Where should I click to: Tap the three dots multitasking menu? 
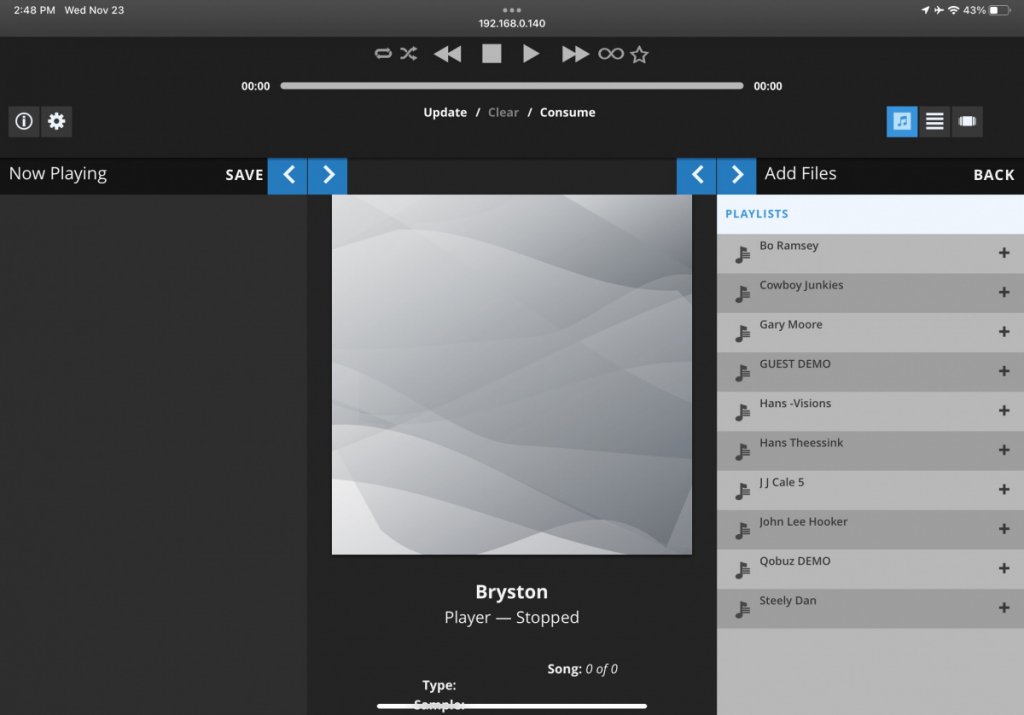click(x=512, y=10)
